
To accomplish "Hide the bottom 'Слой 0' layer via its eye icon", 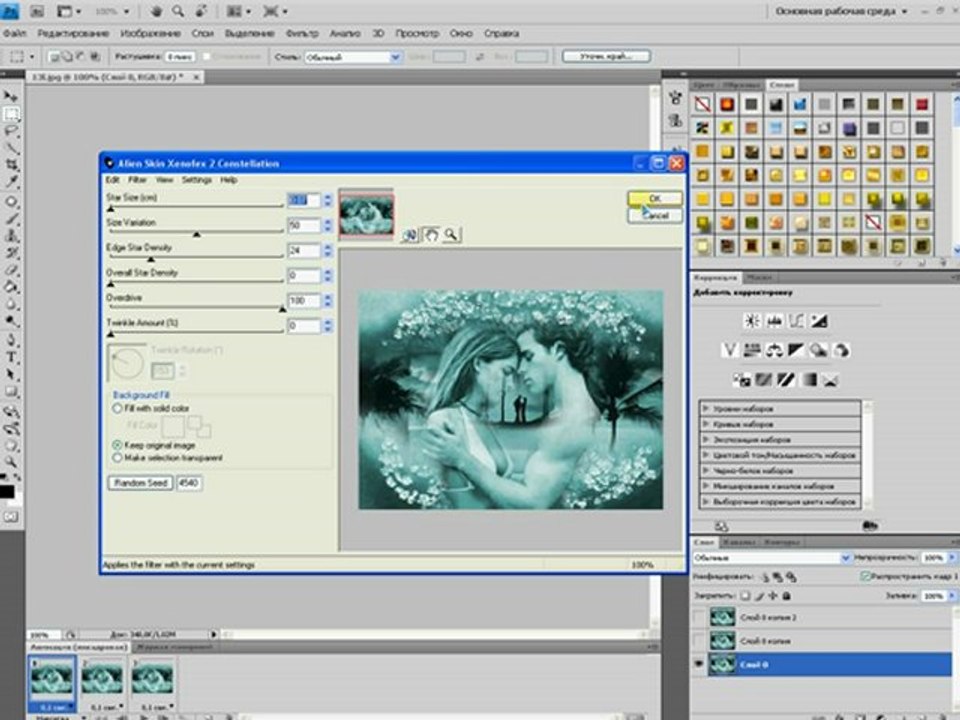I will (x=698, y=664).
